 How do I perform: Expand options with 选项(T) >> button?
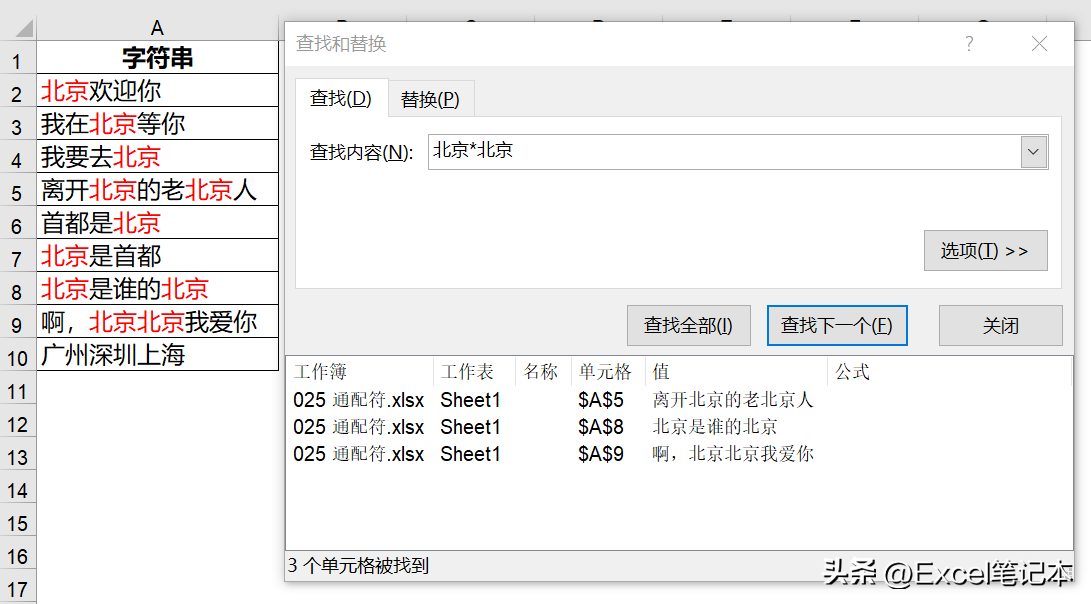tap(985, 251)
